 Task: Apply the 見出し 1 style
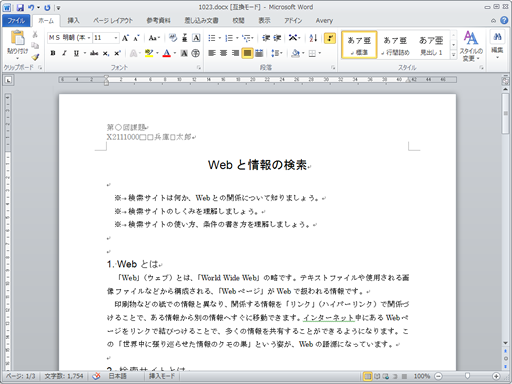click(431, 45)
